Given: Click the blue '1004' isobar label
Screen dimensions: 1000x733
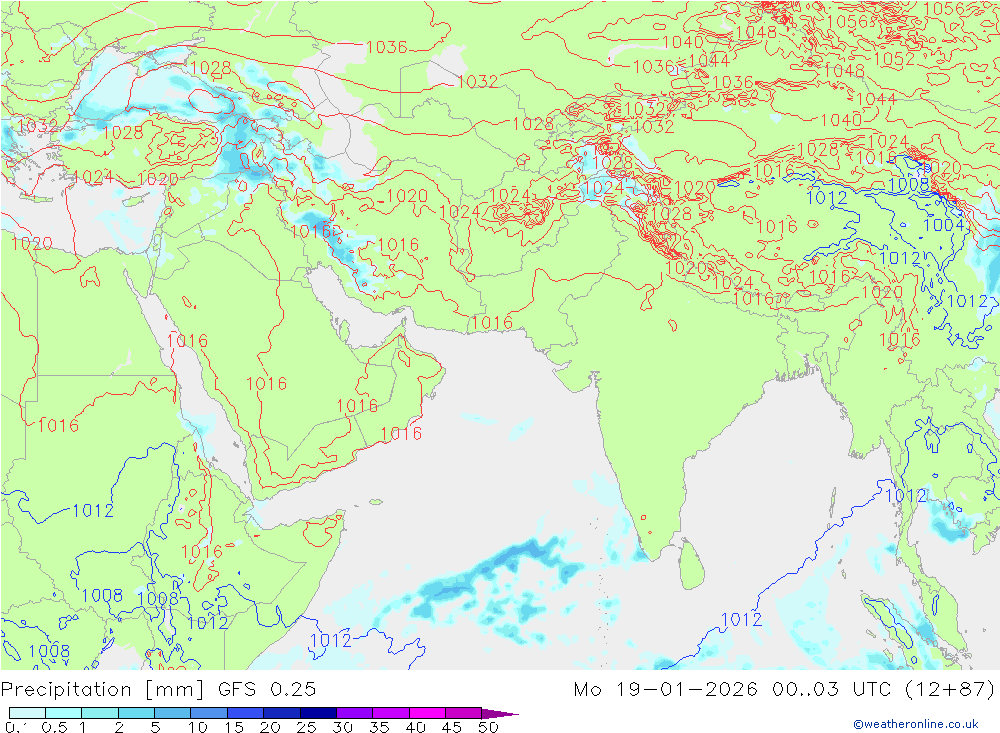Looking at the screenshot, I should [x=944, y=225].
